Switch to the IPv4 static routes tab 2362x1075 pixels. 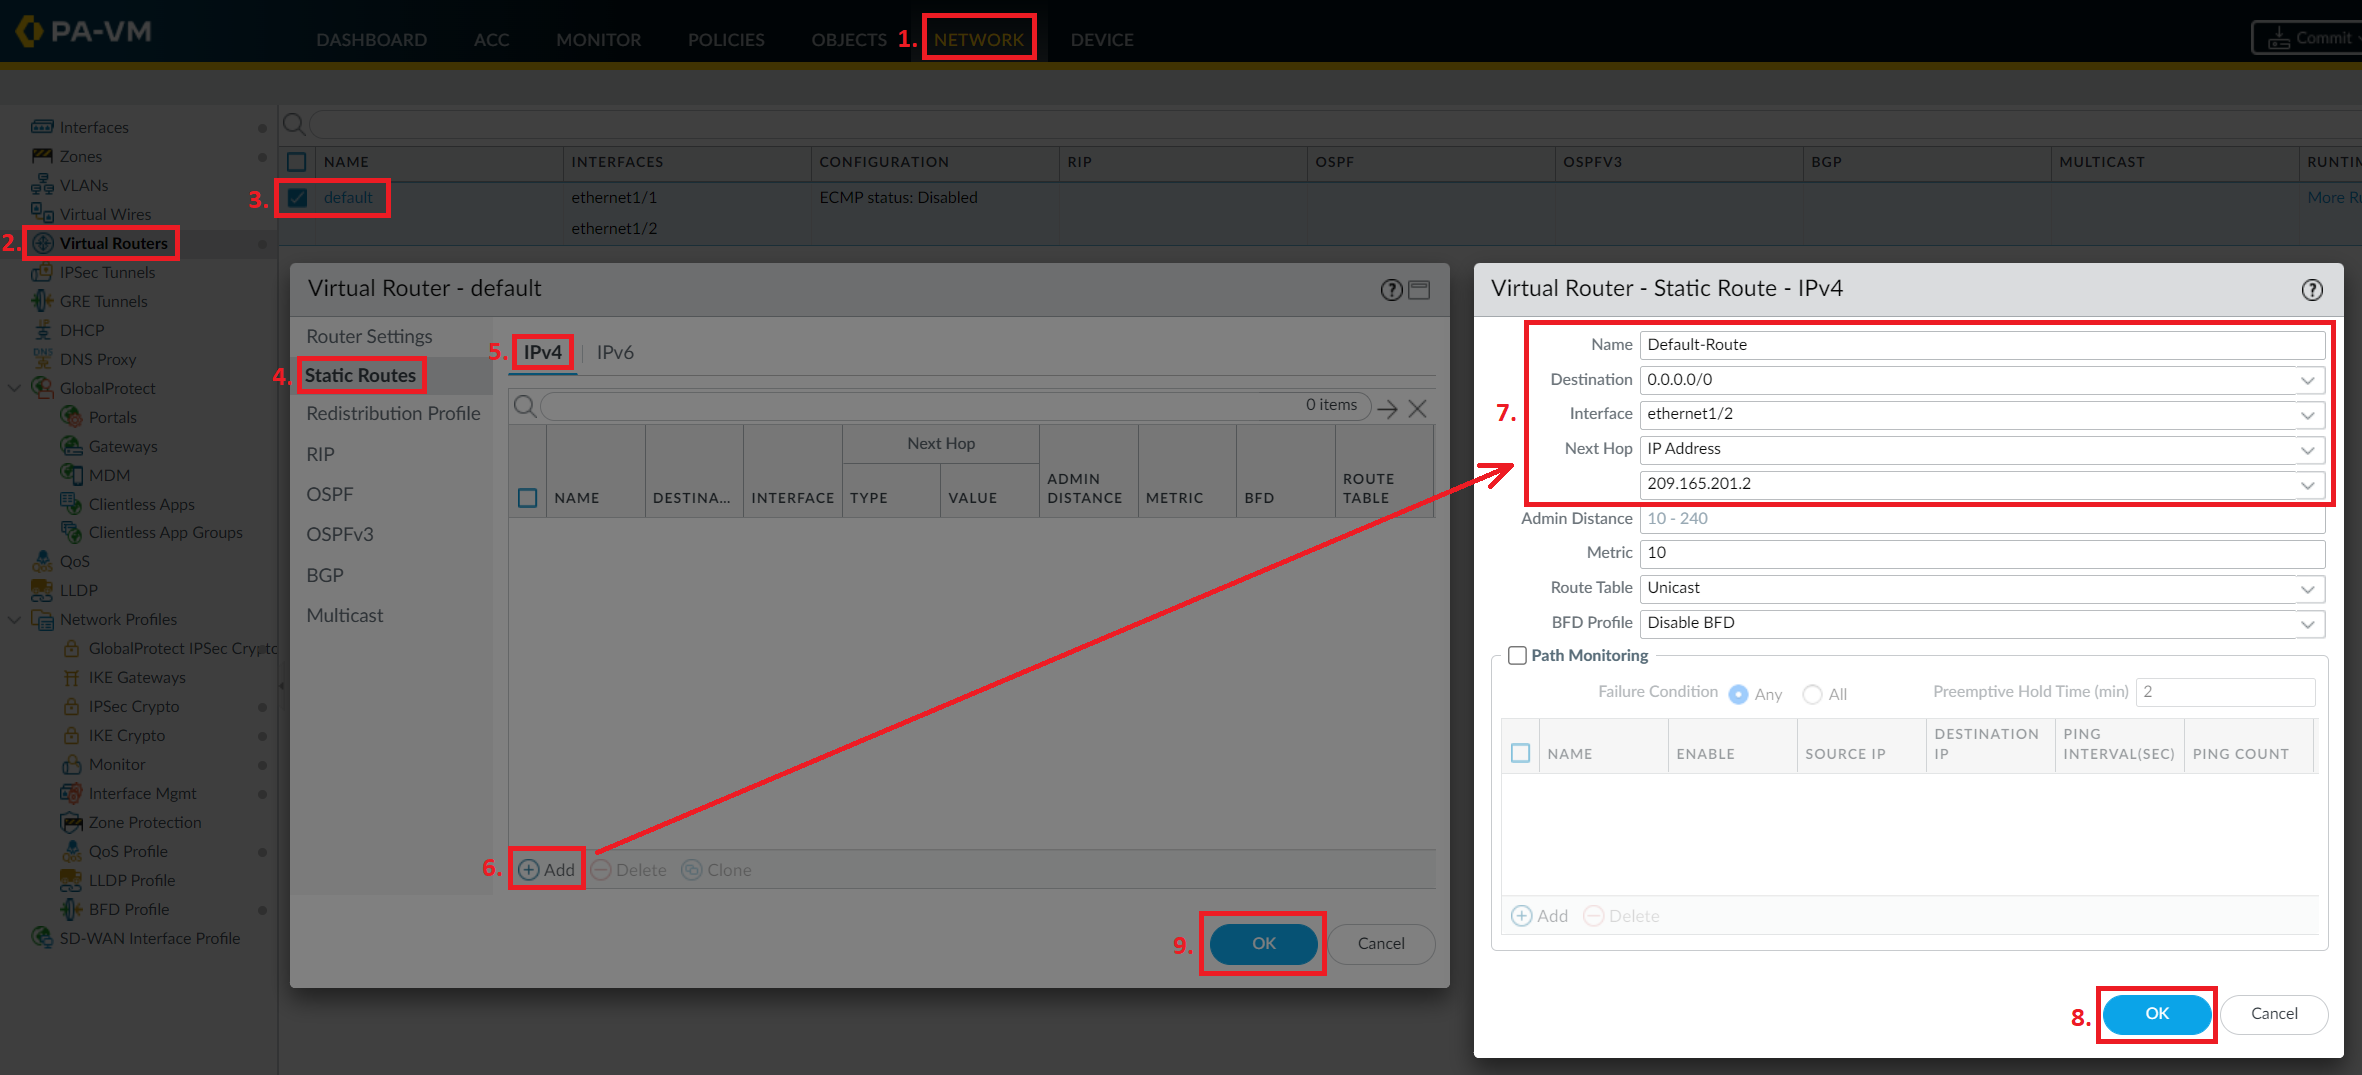pyautogui.click(x=543, y=352)
